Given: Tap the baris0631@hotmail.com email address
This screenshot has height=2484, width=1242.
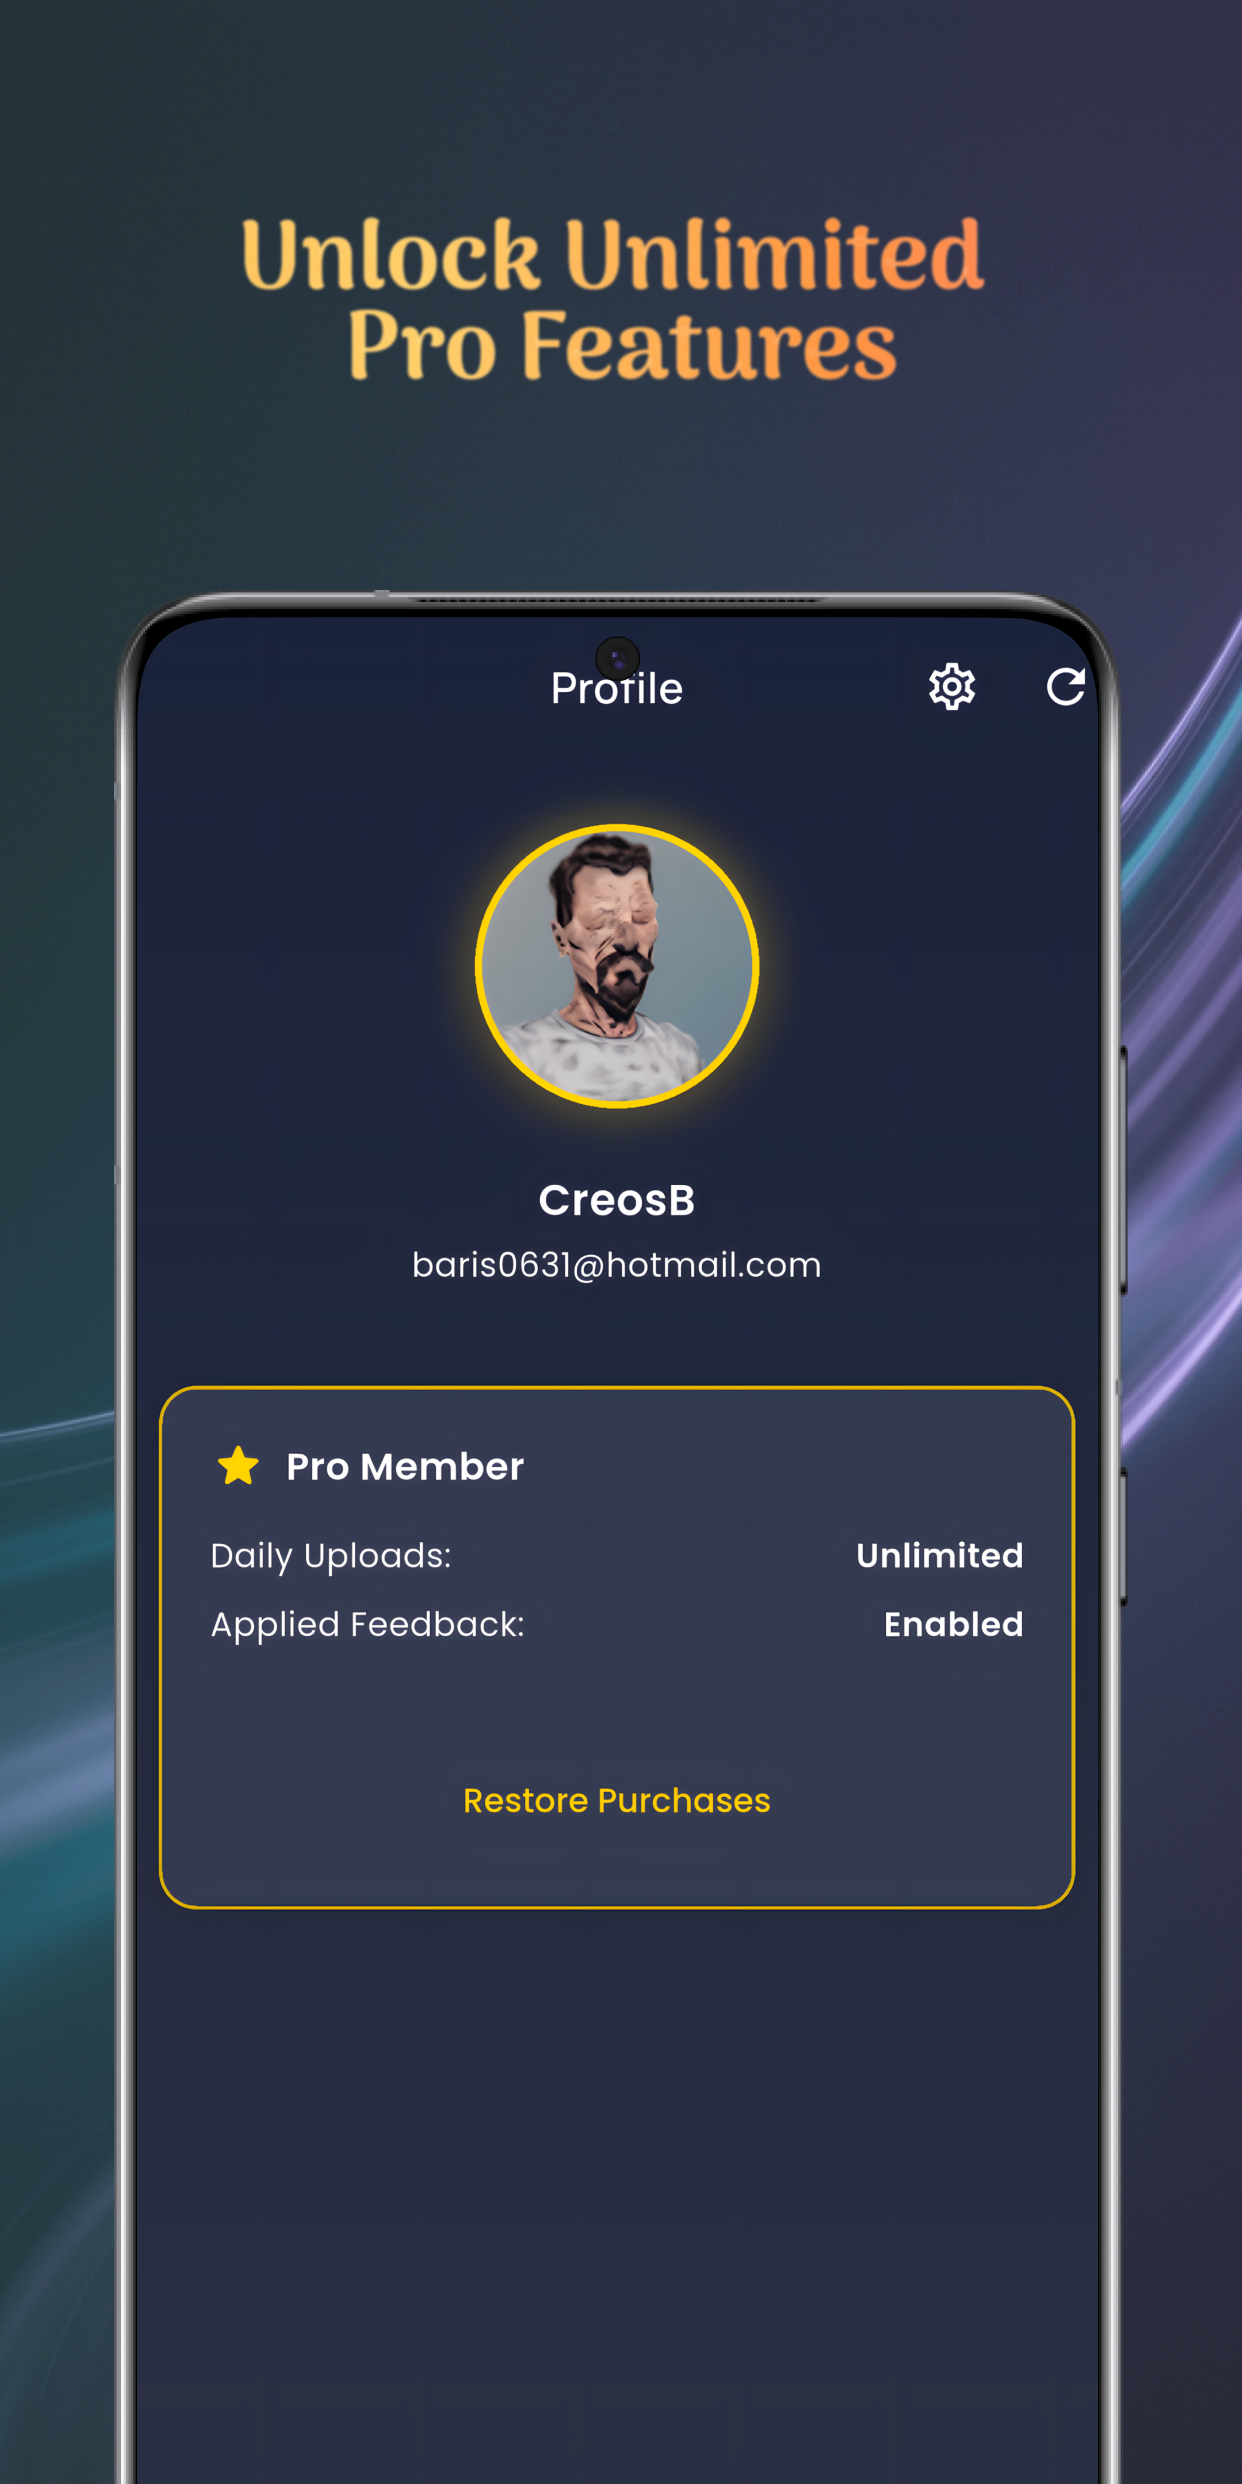Looking at the screenshot, I should (x=617, y=1266).
